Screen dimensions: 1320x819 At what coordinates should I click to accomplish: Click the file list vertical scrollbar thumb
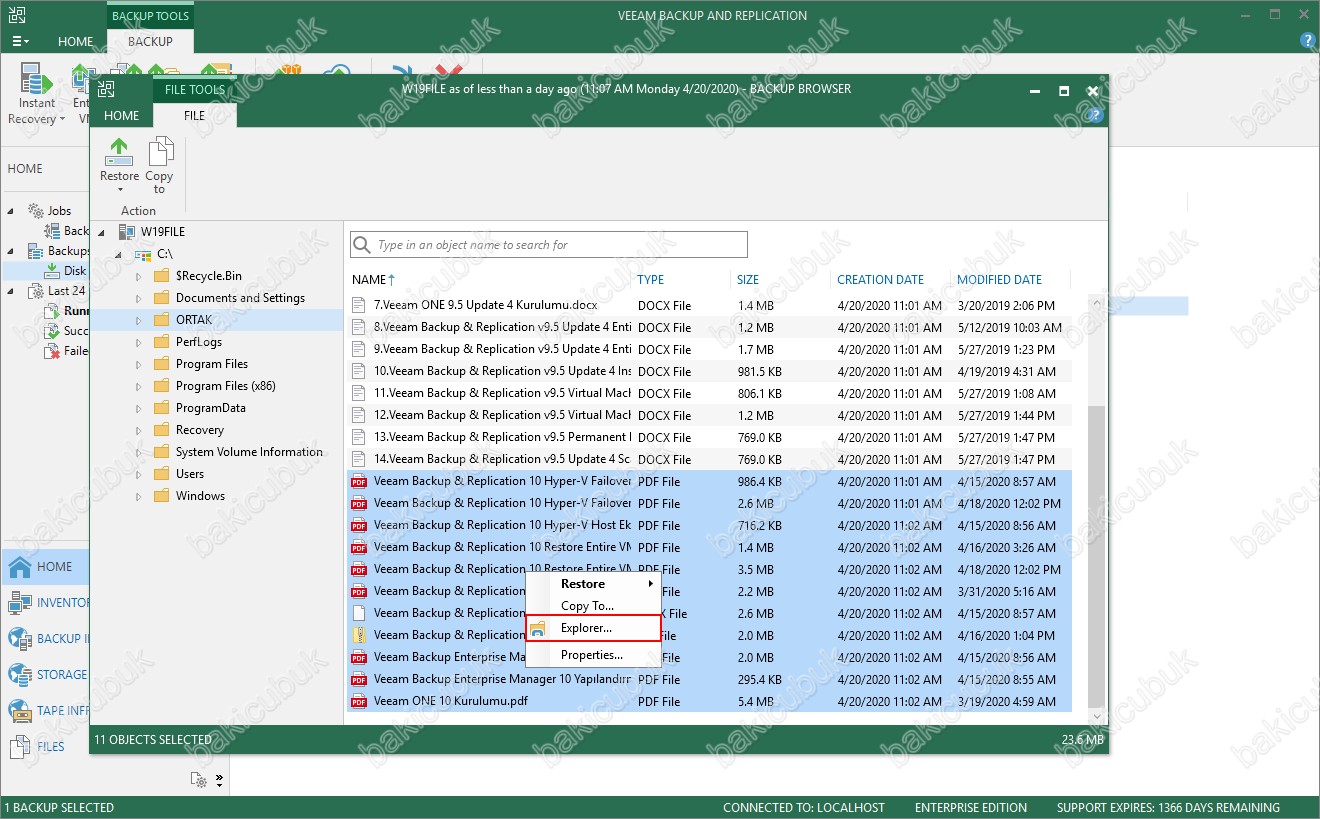coord(1096,555)
